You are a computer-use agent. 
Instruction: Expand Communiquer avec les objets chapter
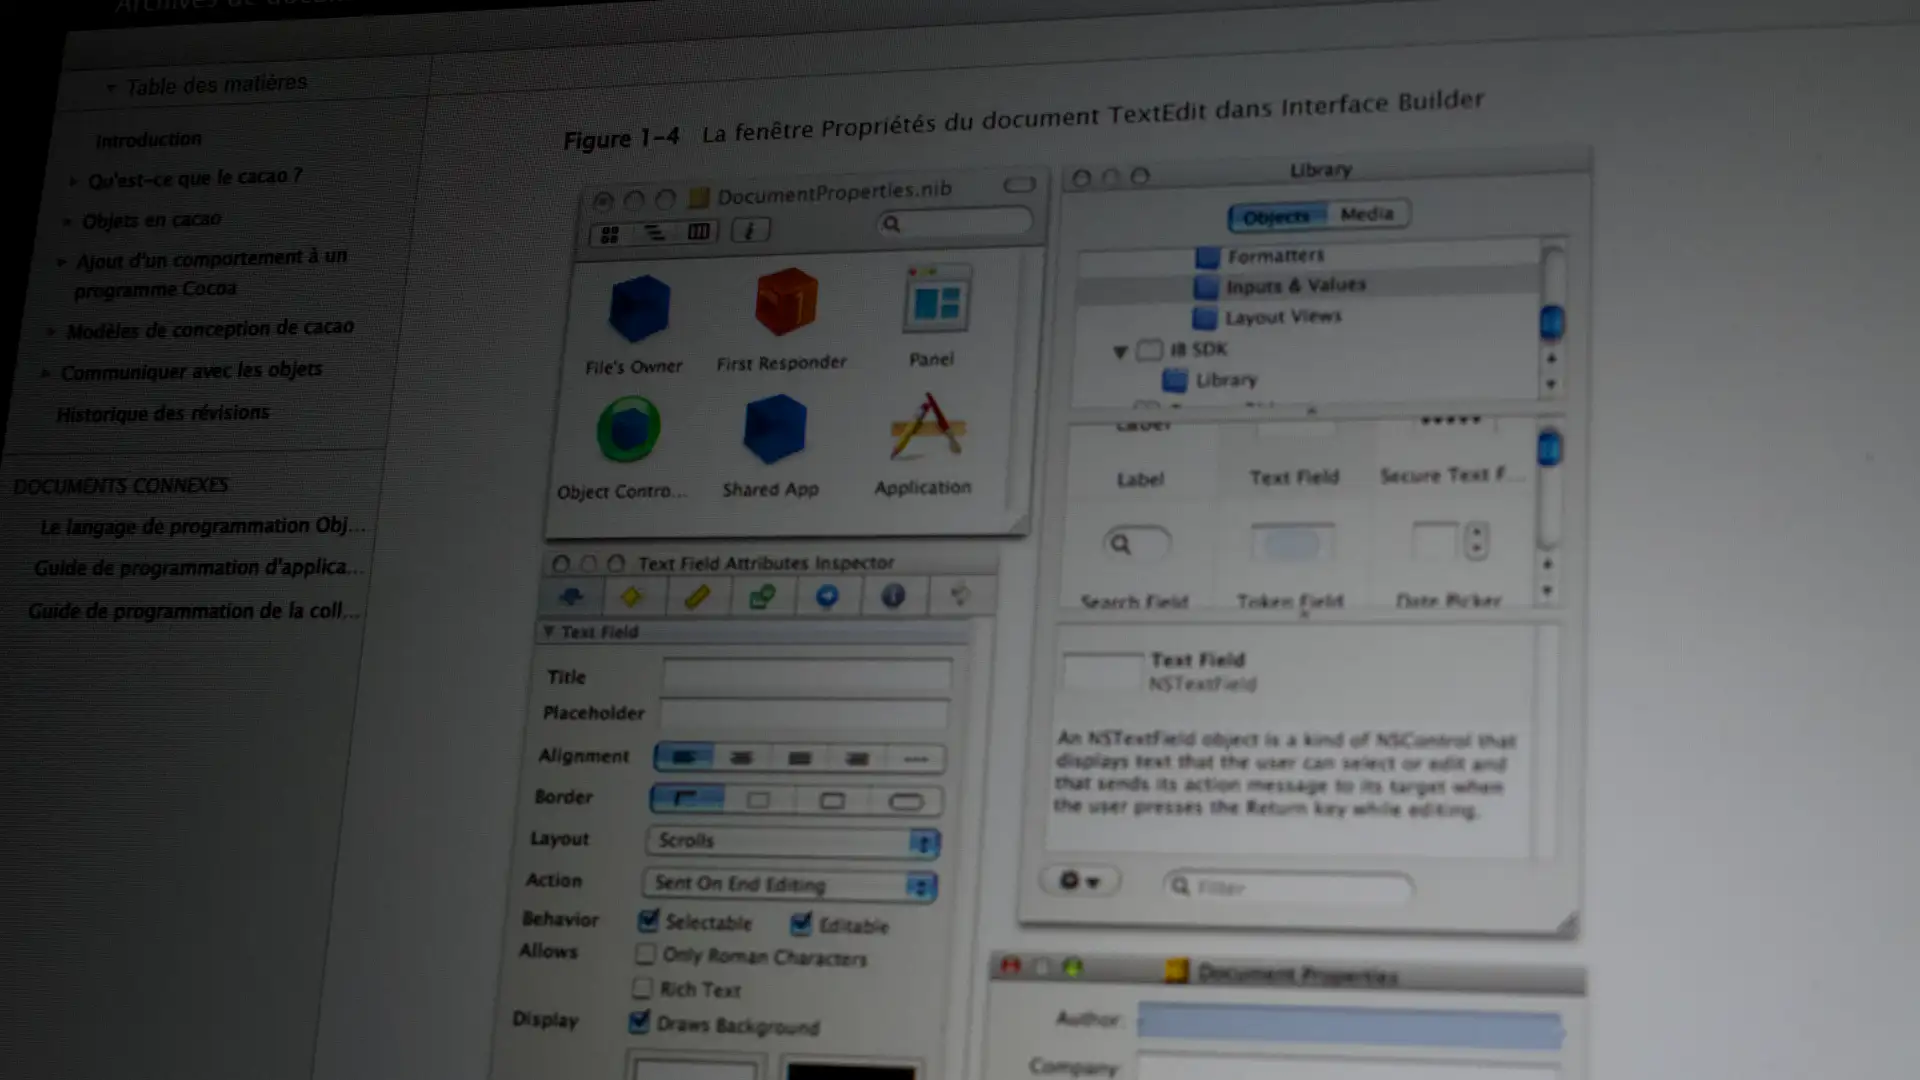point(45,373)
